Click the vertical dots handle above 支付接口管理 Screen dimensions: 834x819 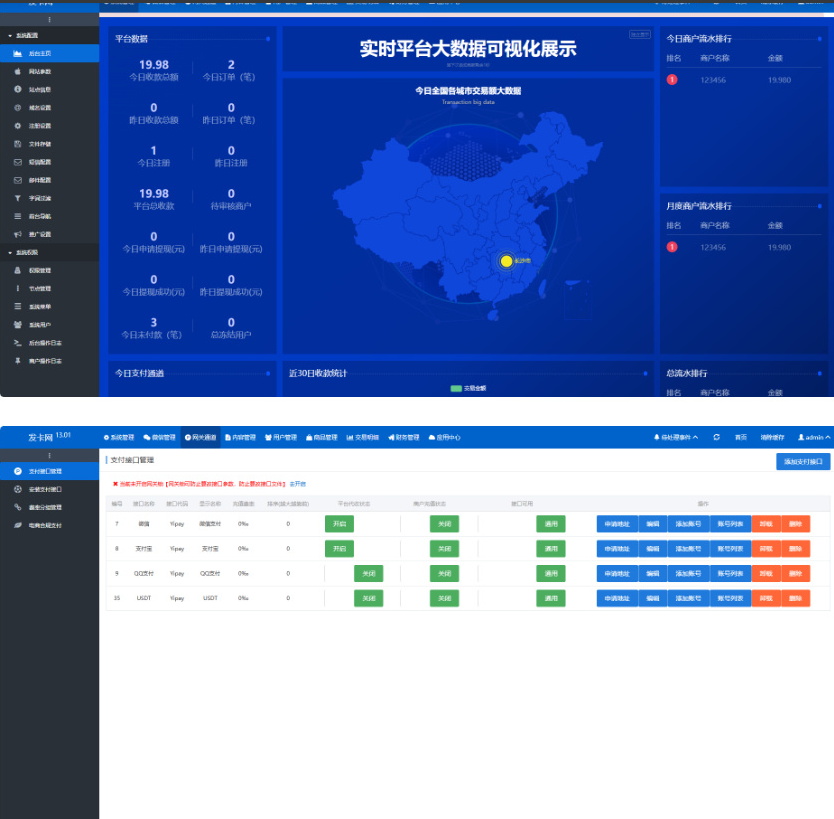point(49,456)
